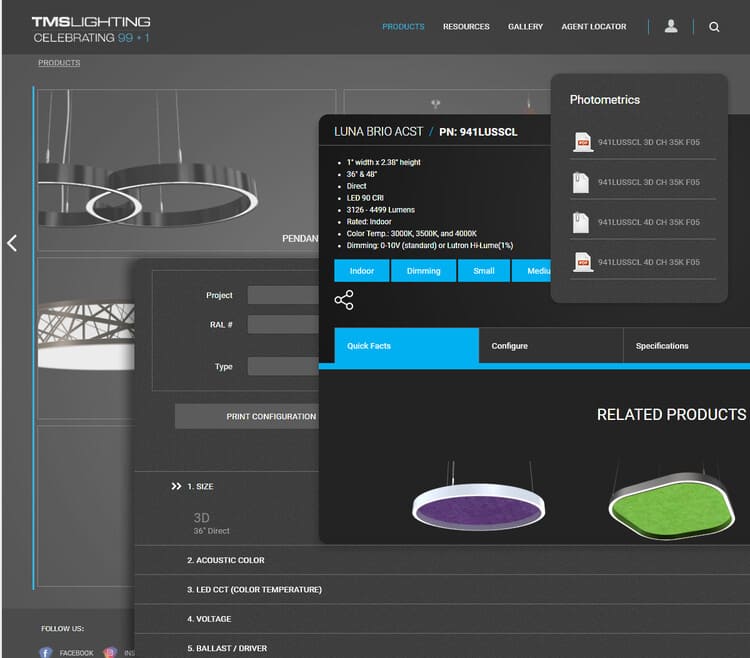The image size is (750, 658).
Task: Switch to the Quick Facts tab
Action: (x=406, y=346)
